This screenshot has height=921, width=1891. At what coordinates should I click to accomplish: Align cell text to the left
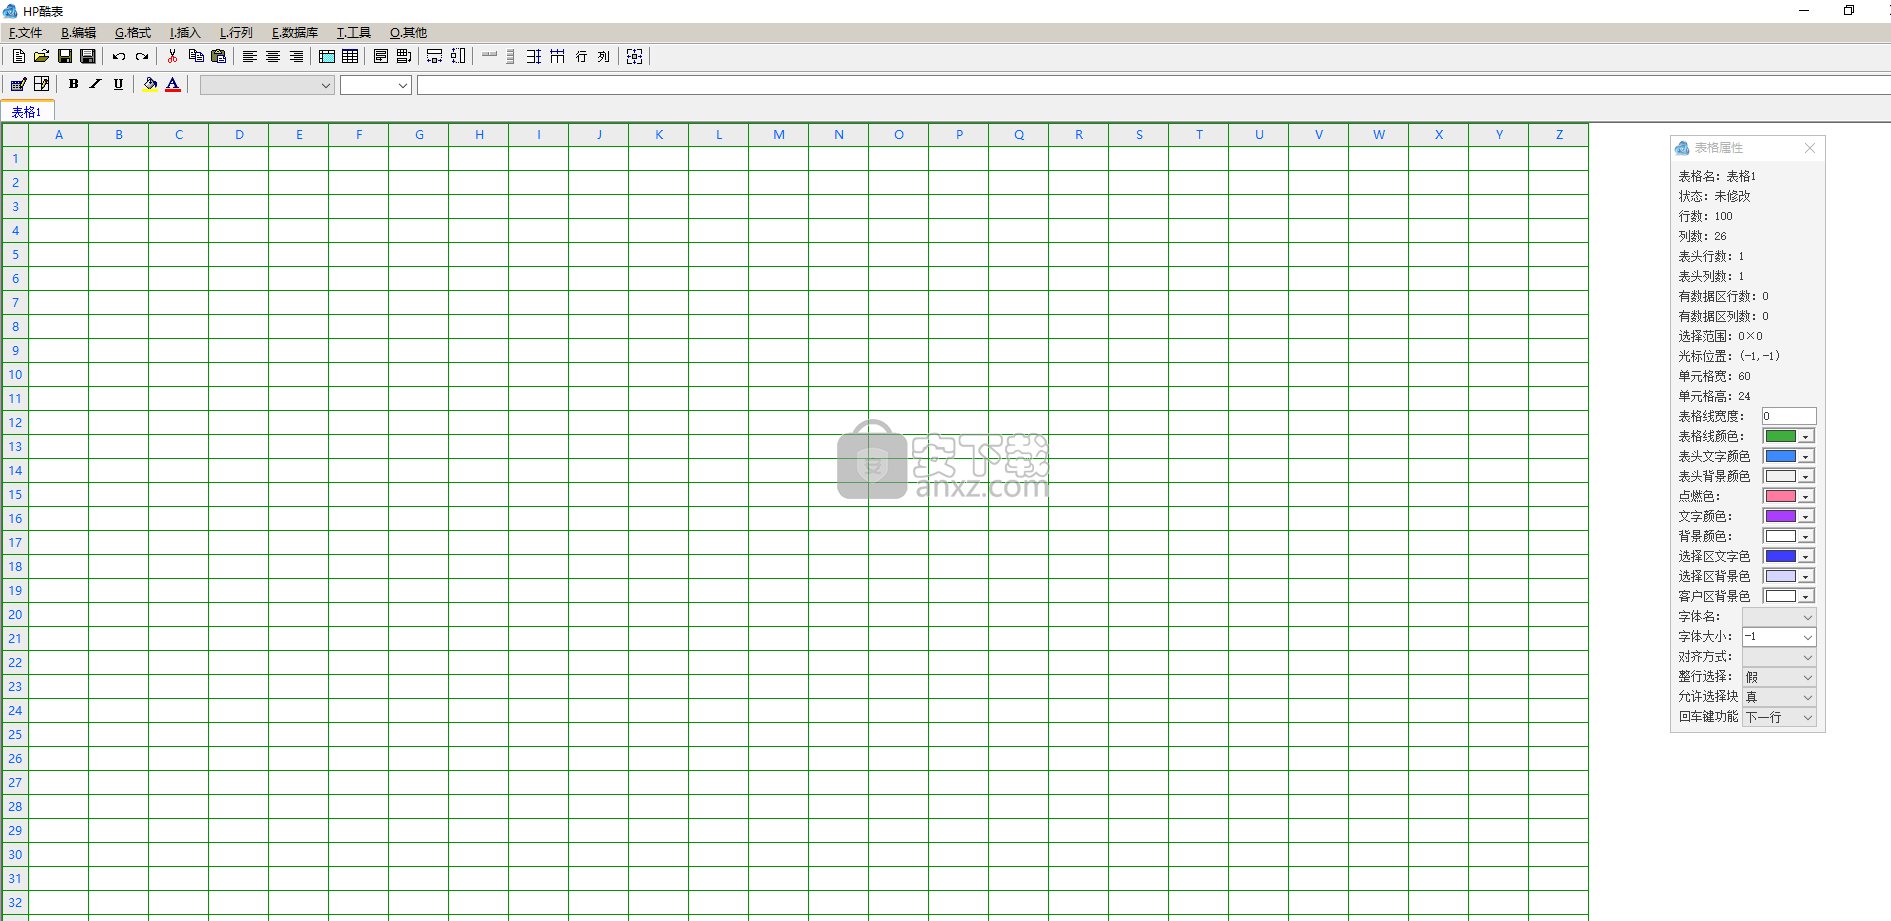click(250, 57)
